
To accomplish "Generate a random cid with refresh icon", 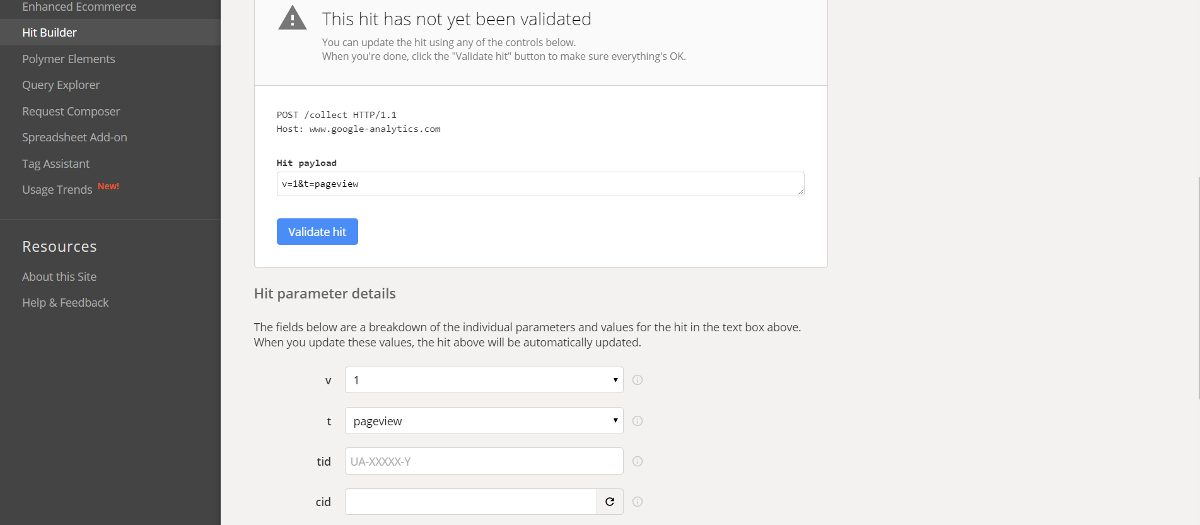I will 610,502.
